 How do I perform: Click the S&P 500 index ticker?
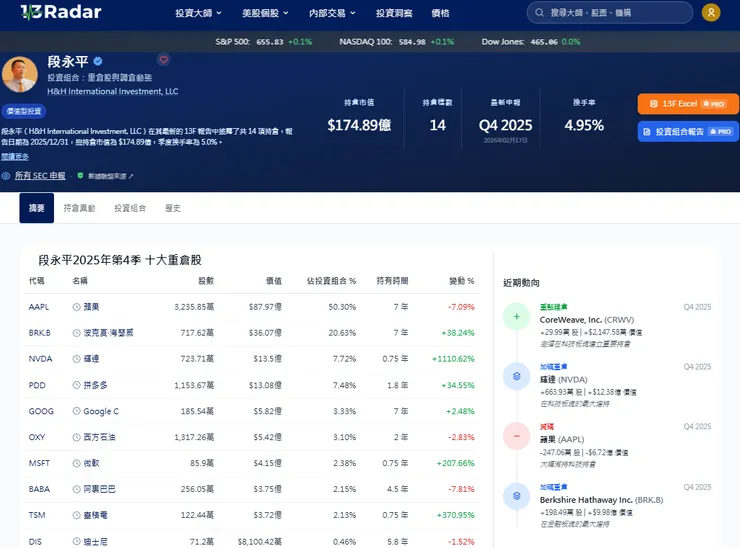[263, 42]
